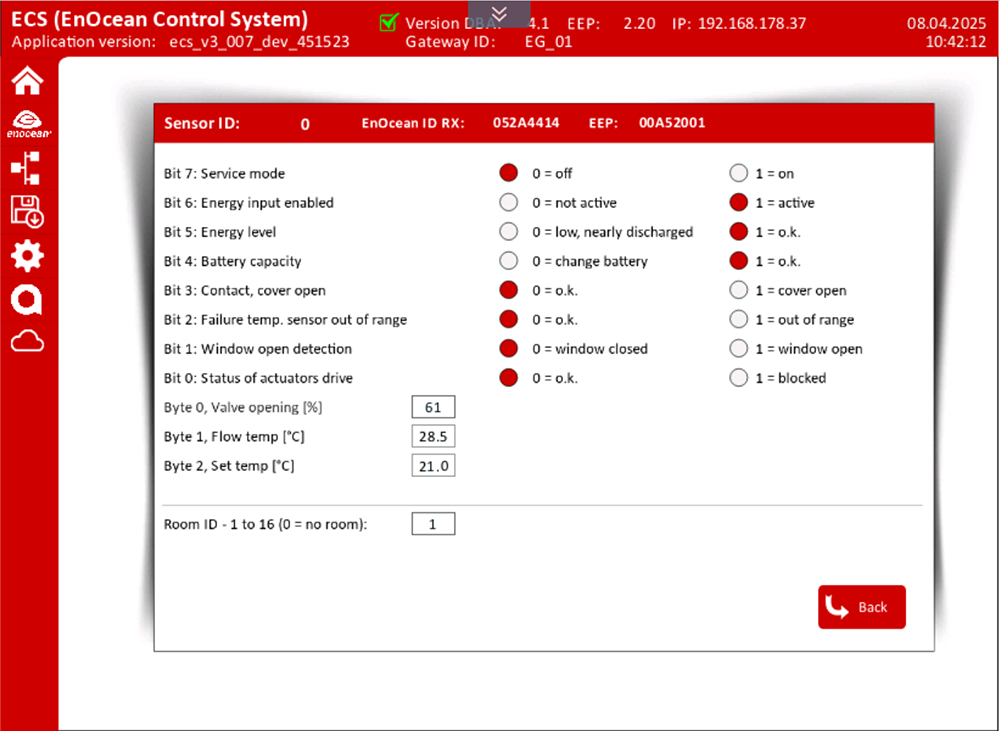Viewport: 1000px width, 731px height.
Task: Click the Set temp value field
Action: (x=433, y=466)
